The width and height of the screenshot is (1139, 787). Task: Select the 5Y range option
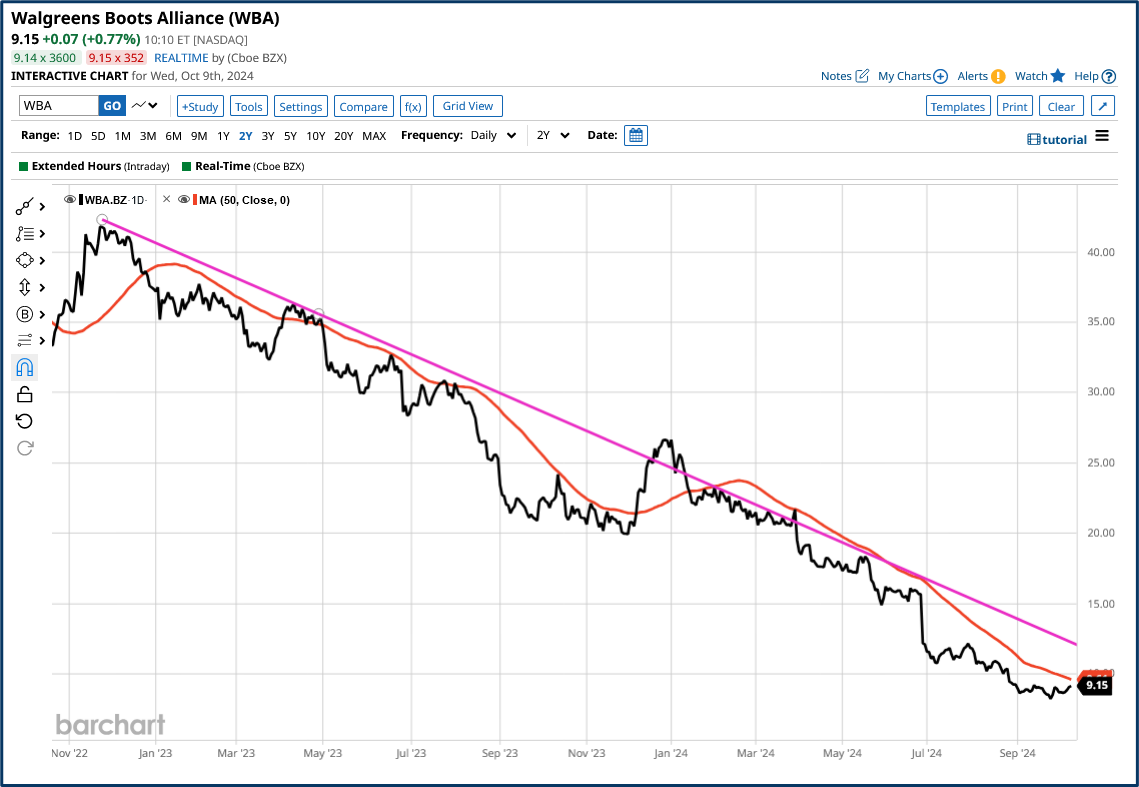click(290, 135)
